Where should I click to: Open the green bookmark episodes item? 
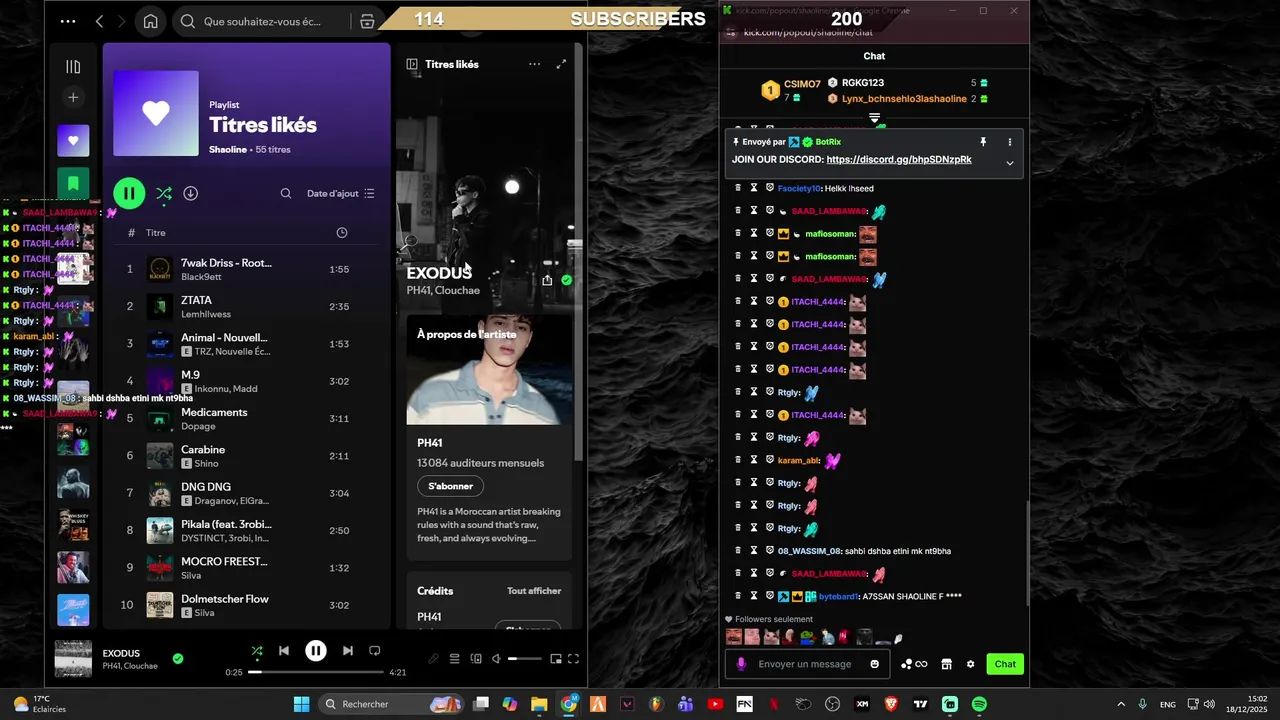click(73, 184)
